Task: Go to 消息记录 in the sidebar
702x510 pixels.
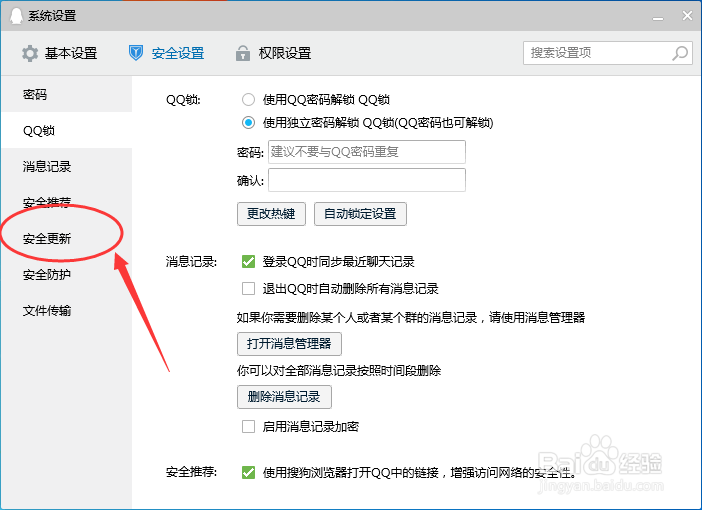Action: pyautogui.click(x=66, y=166)
